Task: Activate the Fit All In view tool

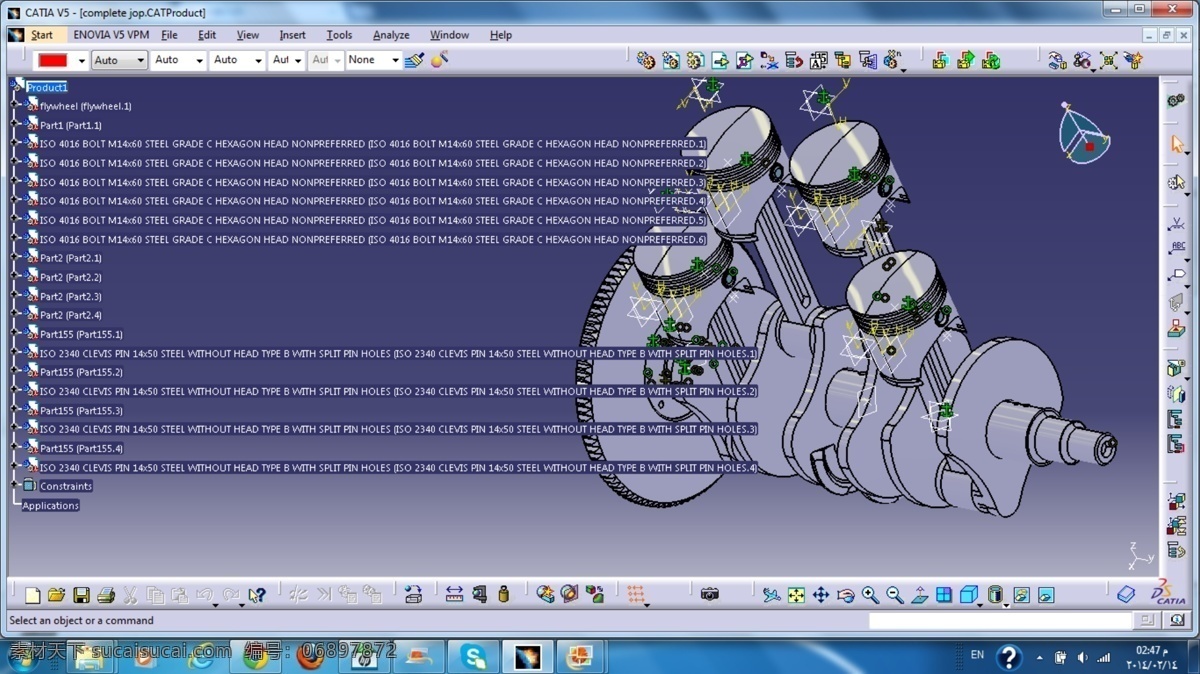Action: click(796, 595)
